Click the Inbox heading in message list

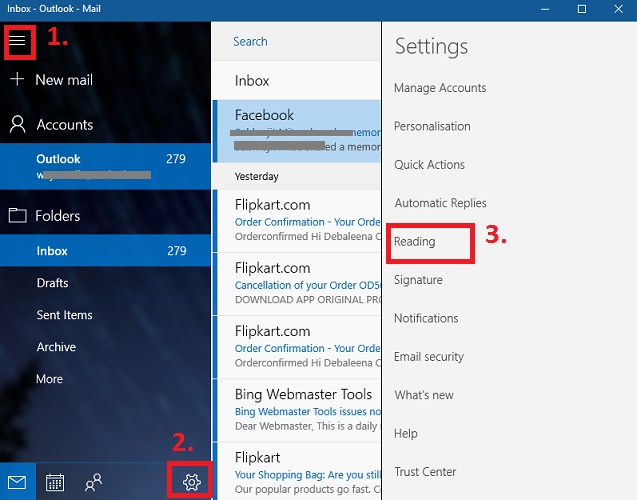(252, 80)
